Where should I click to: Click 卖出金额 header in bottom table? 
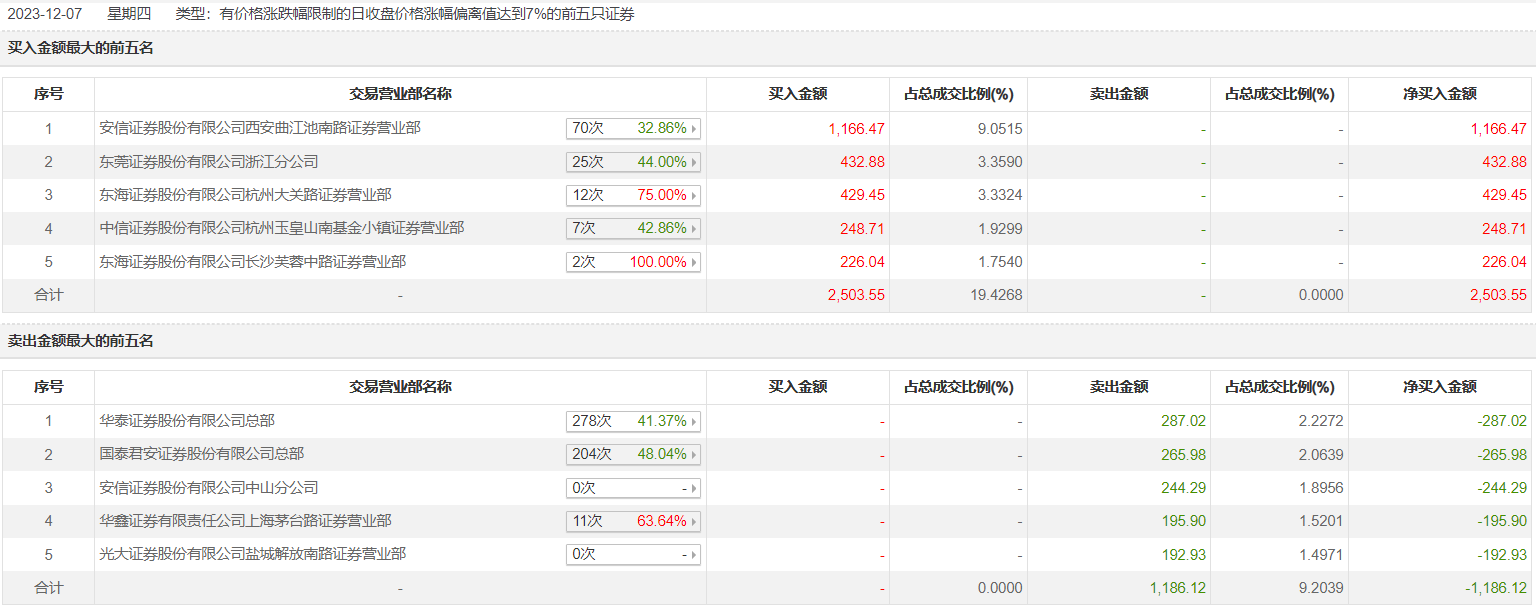(x=1118, y=387)
